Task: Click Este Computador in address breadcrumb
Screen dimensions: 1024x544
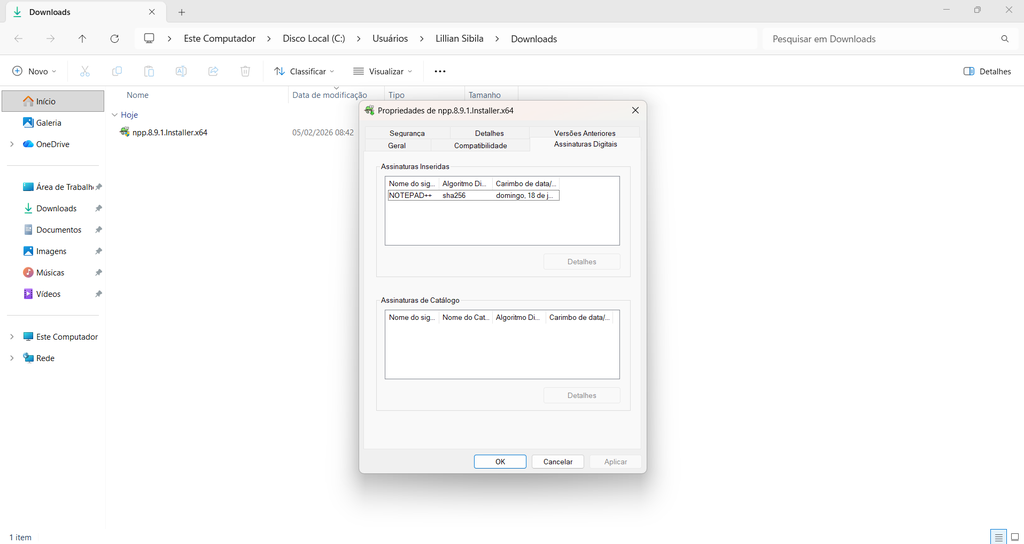Action: 219,39
